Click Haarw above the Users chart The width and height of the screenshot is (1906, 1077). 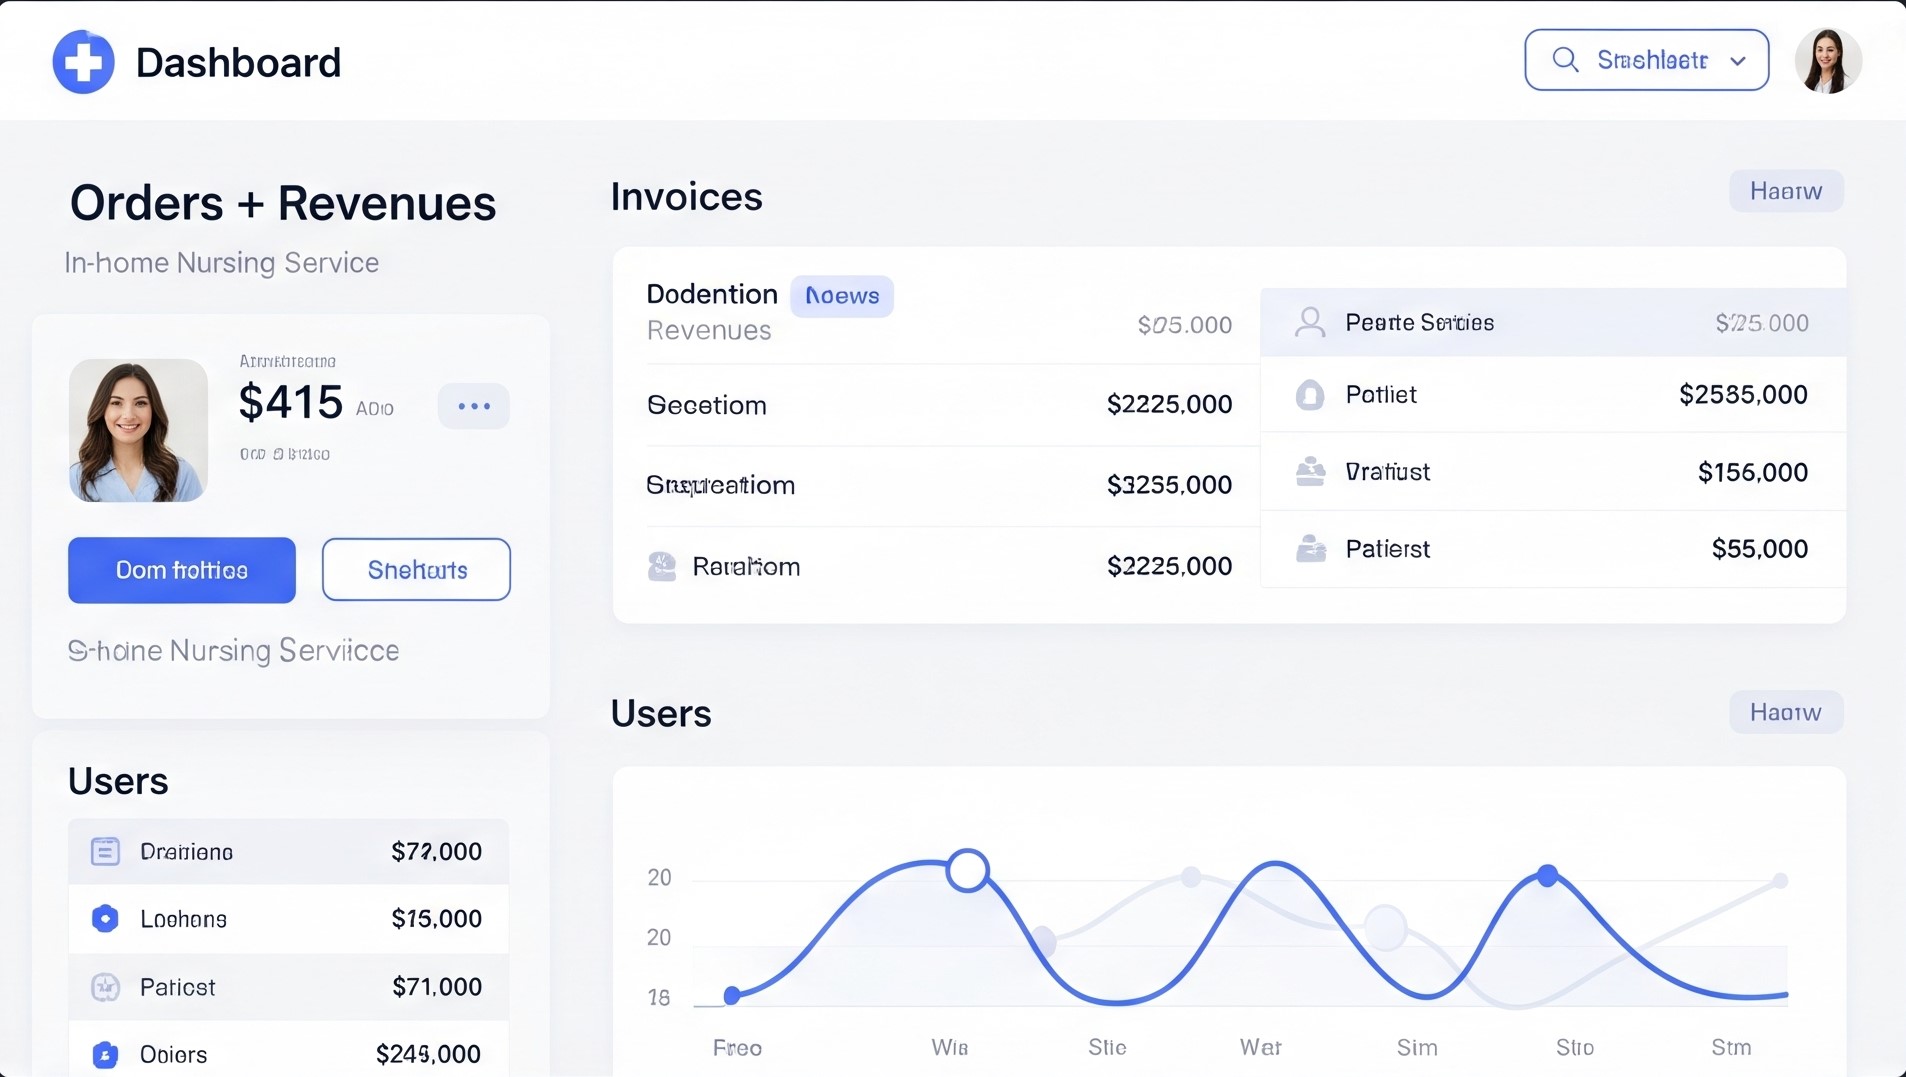[x=1785, y=712]
